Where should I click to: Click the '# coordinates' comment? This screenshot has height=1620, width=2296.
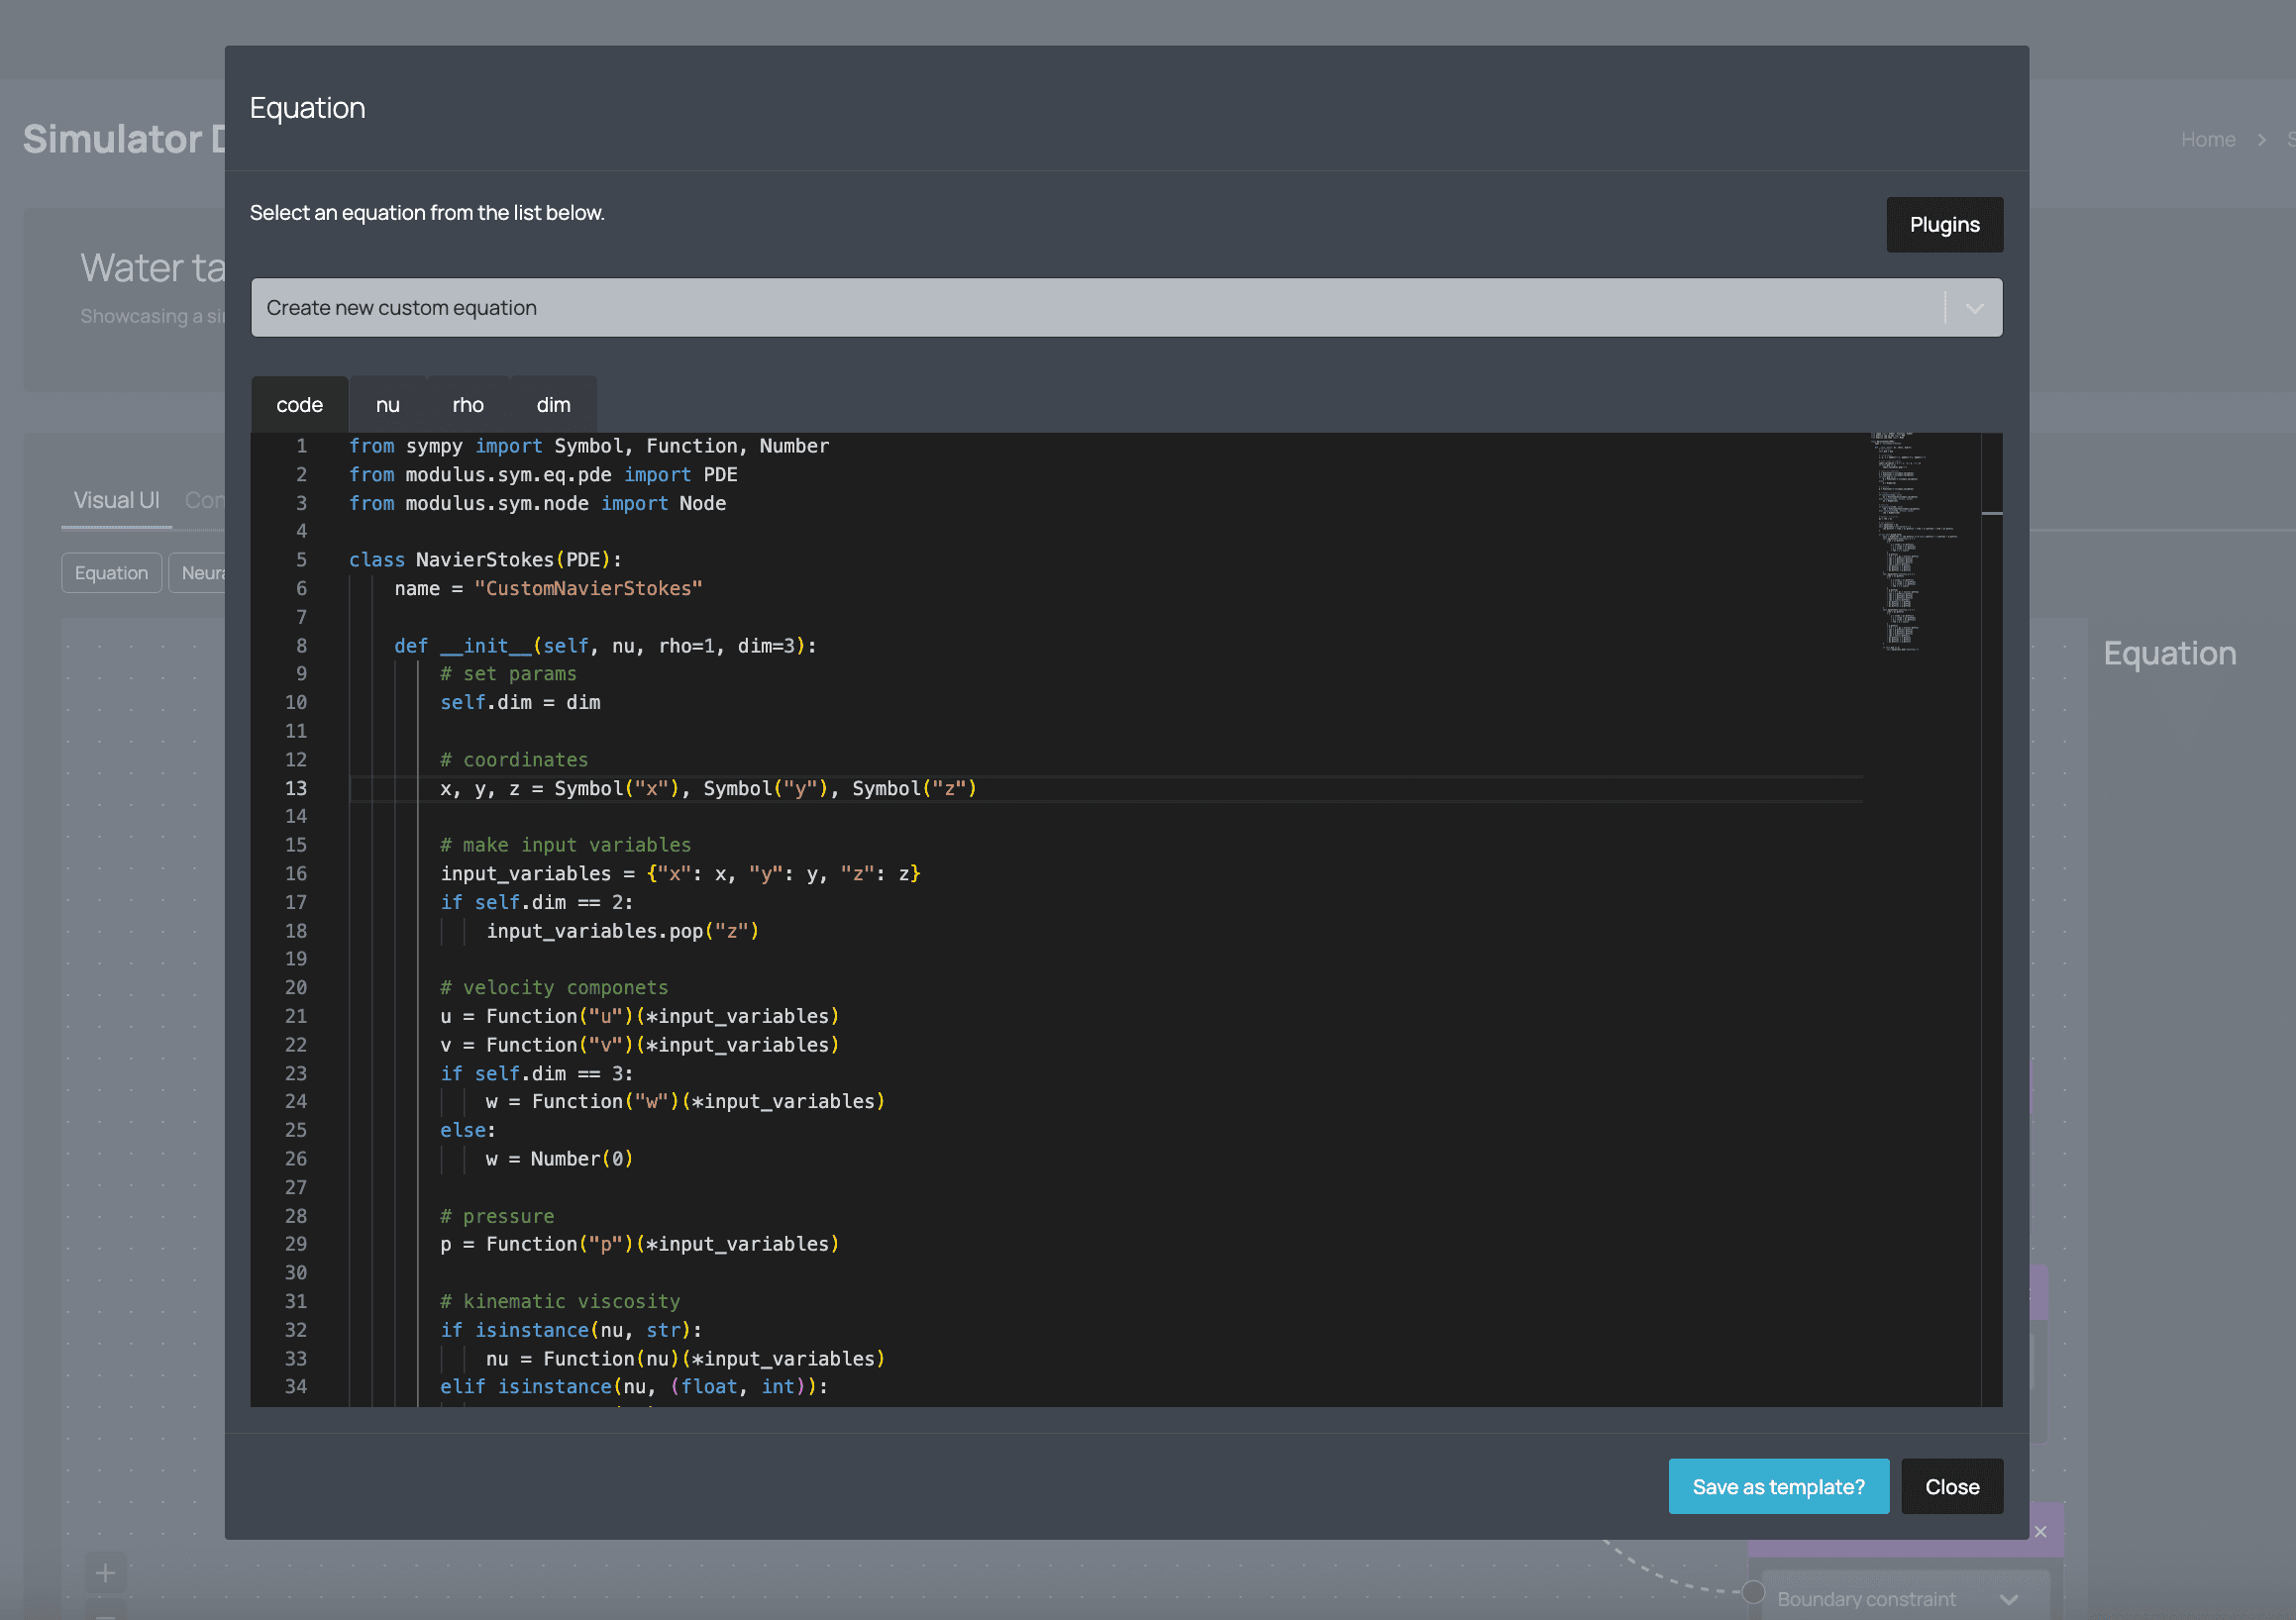[x=514, y=759]
